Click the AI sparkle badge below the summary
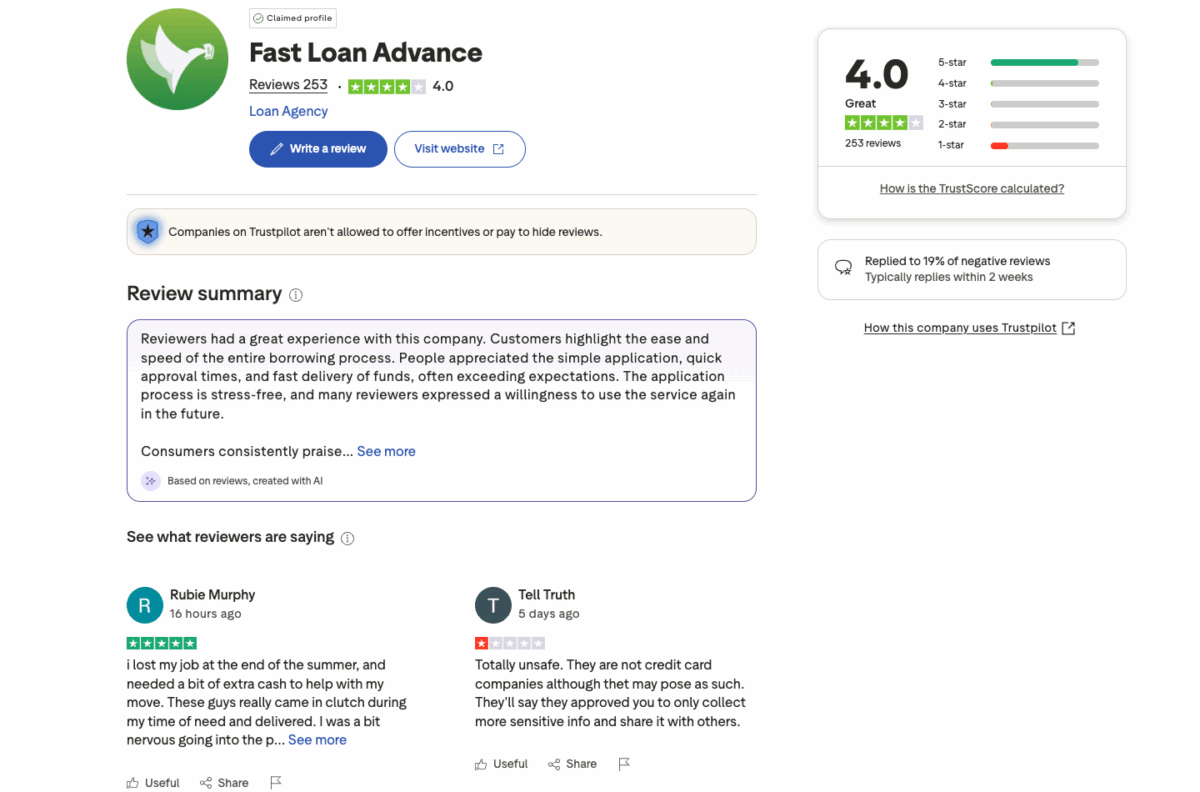 click(151, 481)
